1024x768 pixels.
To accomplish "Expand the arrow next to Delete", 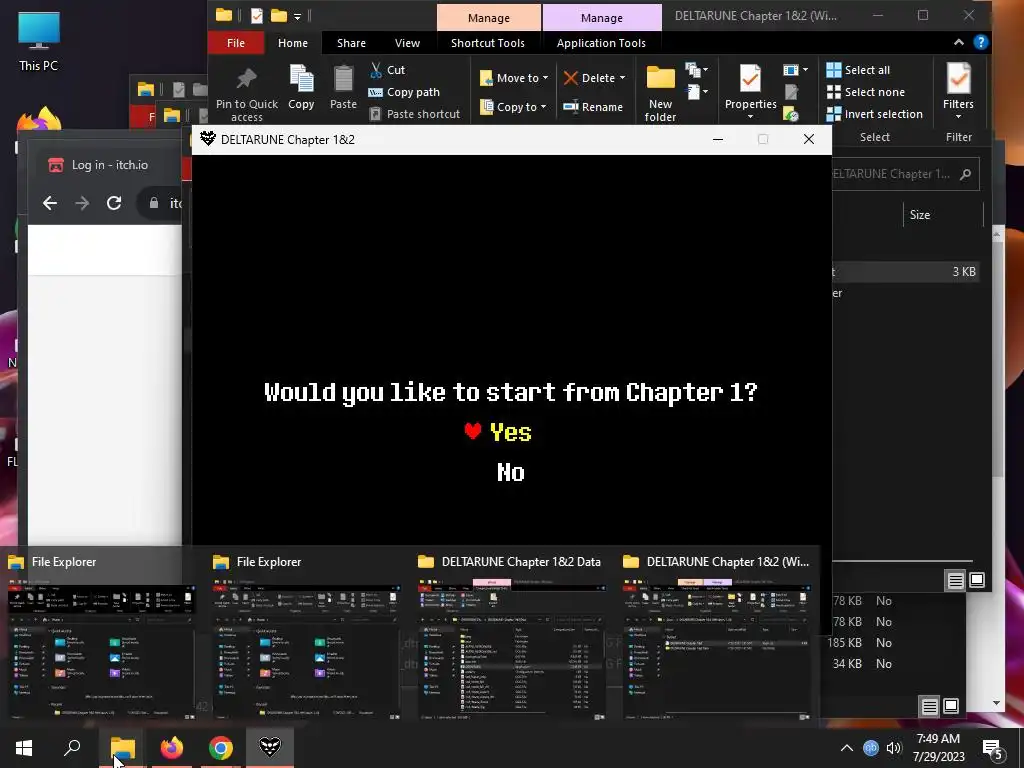I will point(622,78).
